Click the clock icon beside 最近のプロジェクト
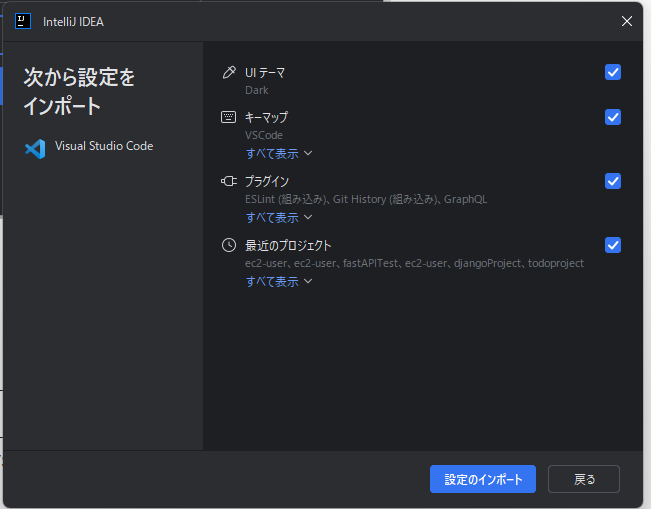This screenshot has width=651, height=509. pyautogui.click(x=228, y=245)
